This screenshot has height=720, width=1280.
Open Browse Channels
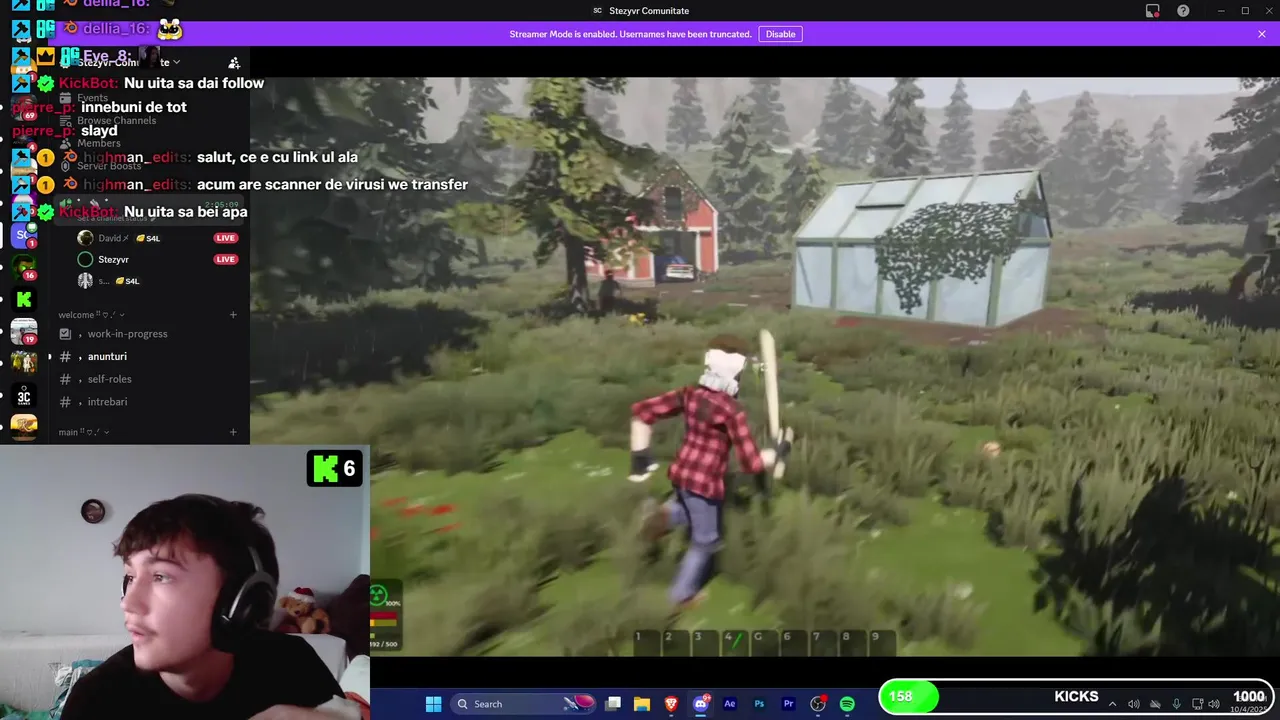pyautogui.click(x=116, y=120)
